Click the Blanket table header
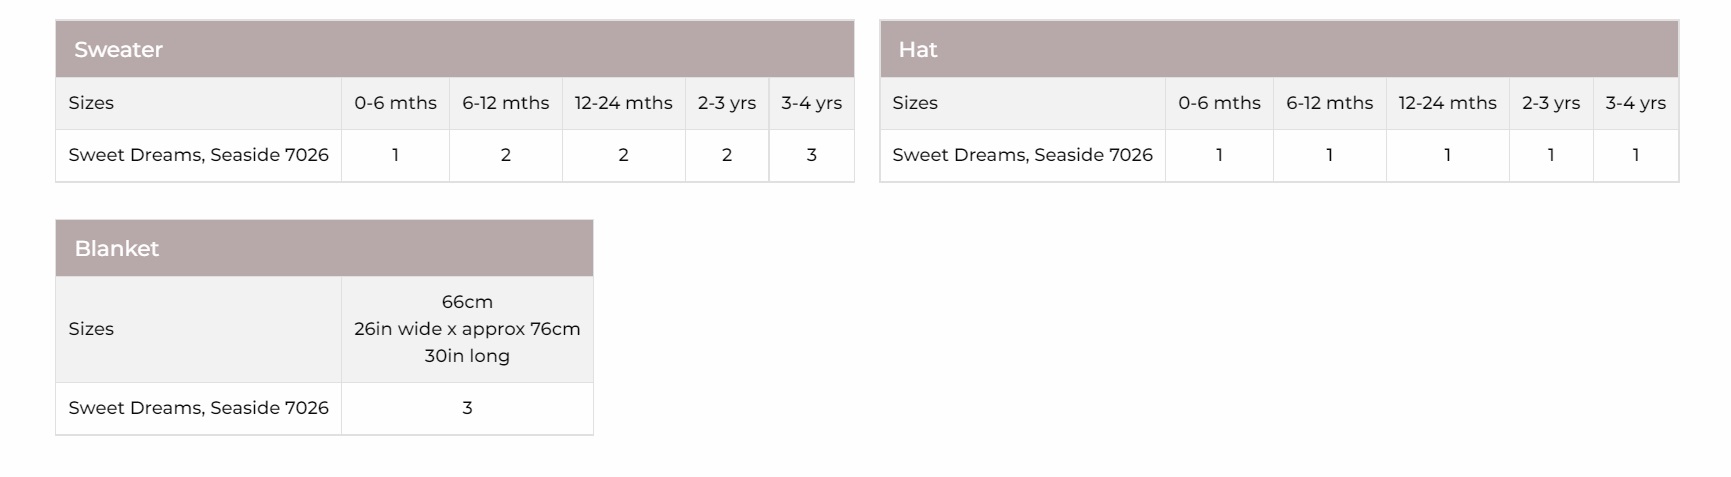The width and height of the screenshot is (1731, 477). [x=116, y=249]
